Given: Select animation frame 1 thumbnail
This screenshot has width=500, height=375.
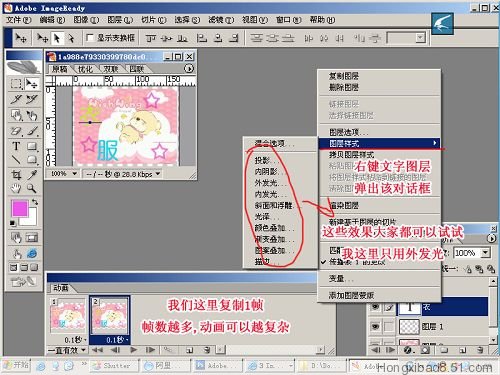Looking at the screenshot, I should point(68,315).
